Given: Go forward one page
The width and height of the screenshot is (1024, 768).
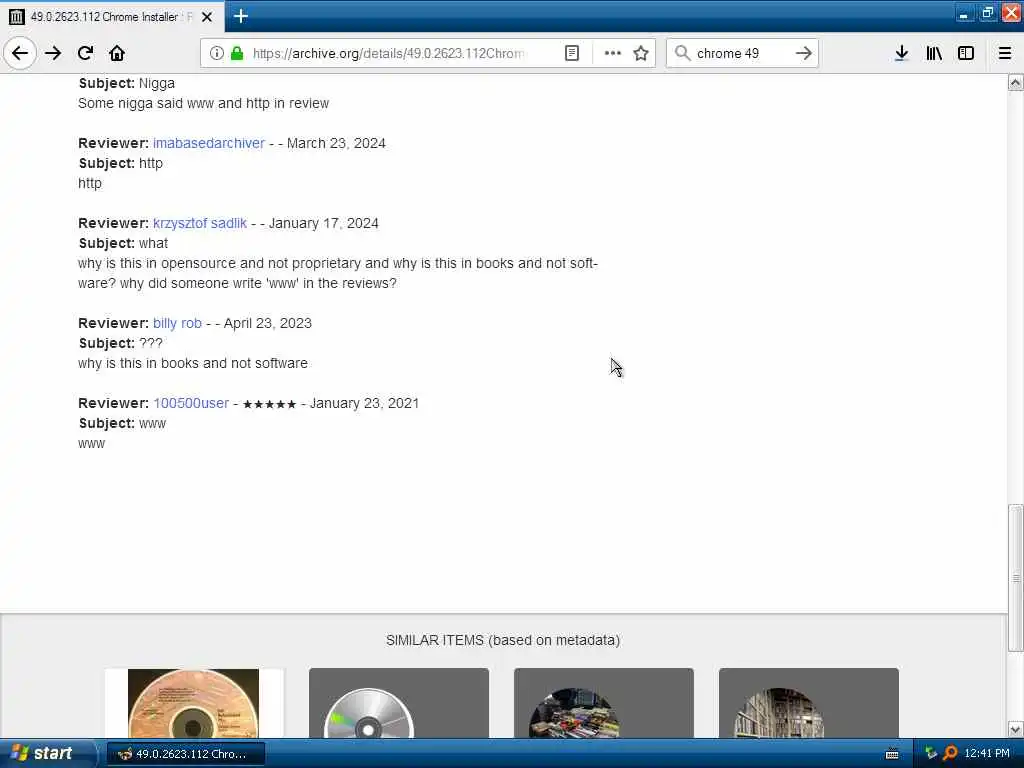Looking at the screenshot, I should (x=53, y=53).
